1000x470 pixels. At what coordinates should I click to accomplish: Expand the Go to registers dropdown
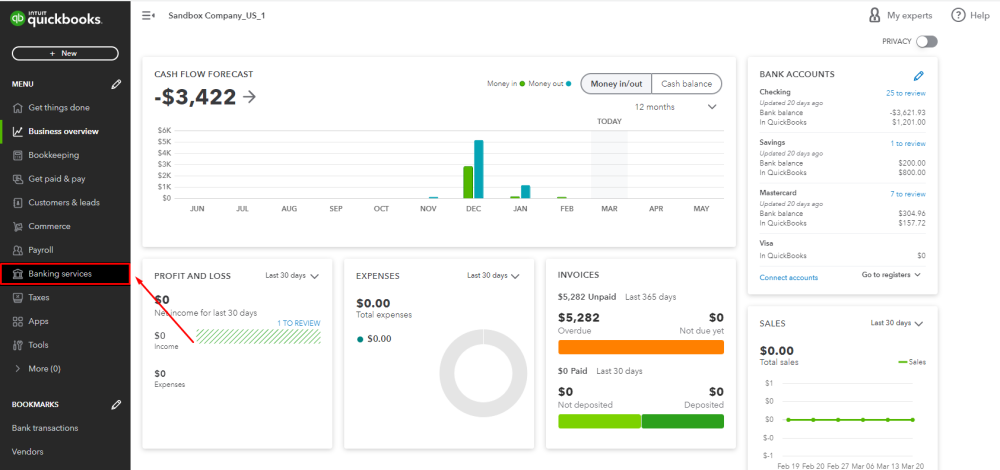[x=891, y=275]
